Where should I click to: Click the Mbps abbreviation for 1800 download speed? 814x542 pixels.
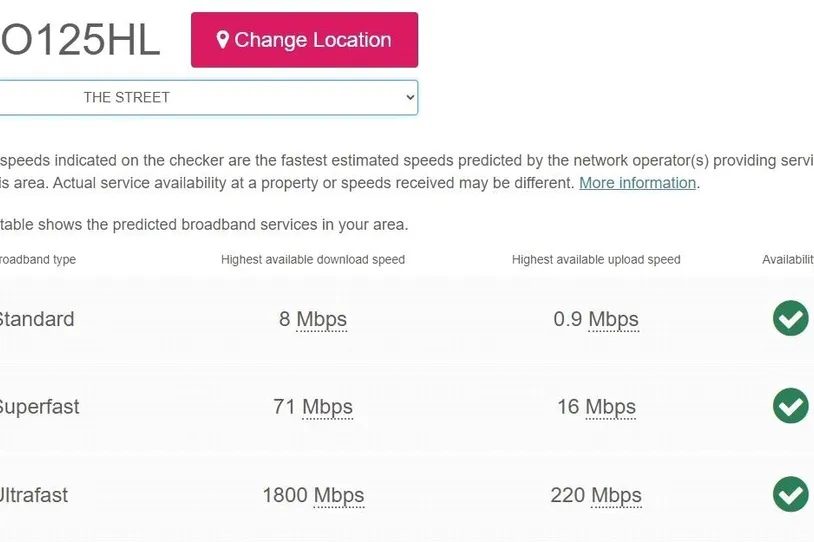pyautogui.click(x=339, y=496)
